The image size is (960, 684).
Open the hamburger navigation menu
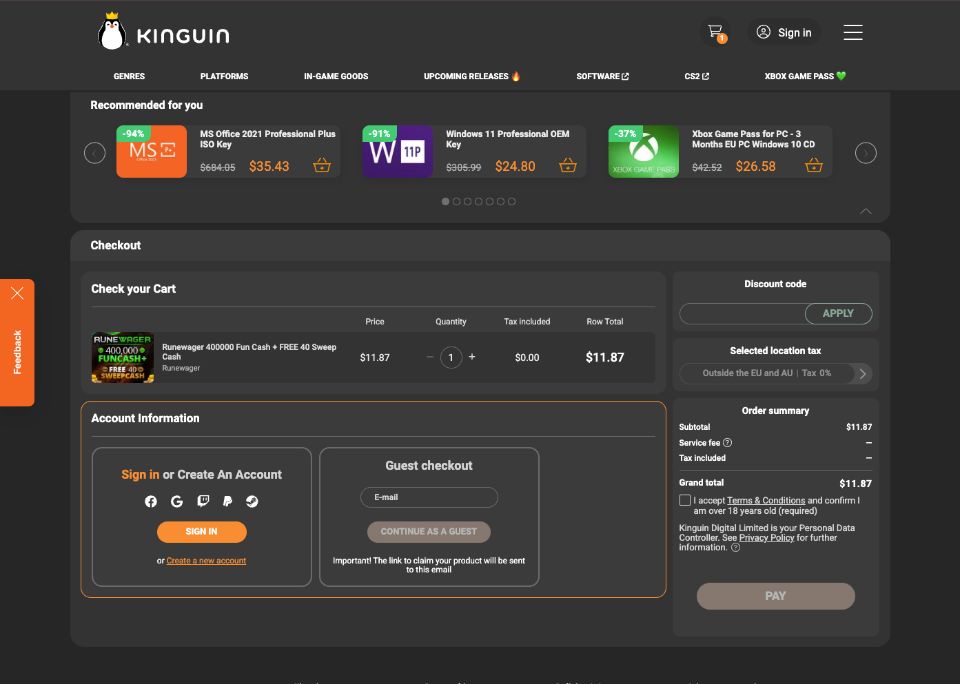click(852, 31)
